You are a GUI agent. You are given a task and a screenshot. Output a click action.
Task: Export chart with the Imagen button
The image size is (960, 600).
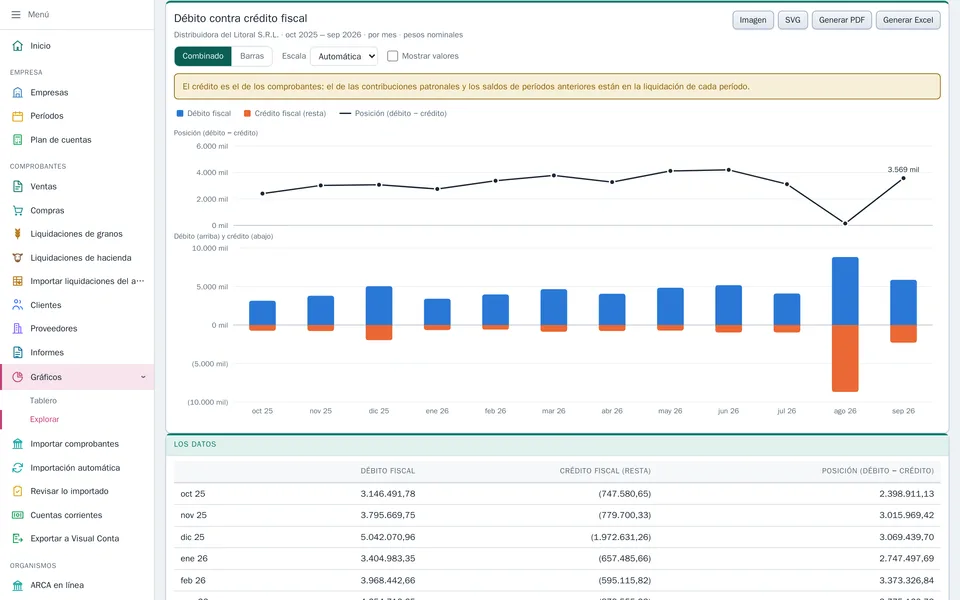[x=753, y=20]
